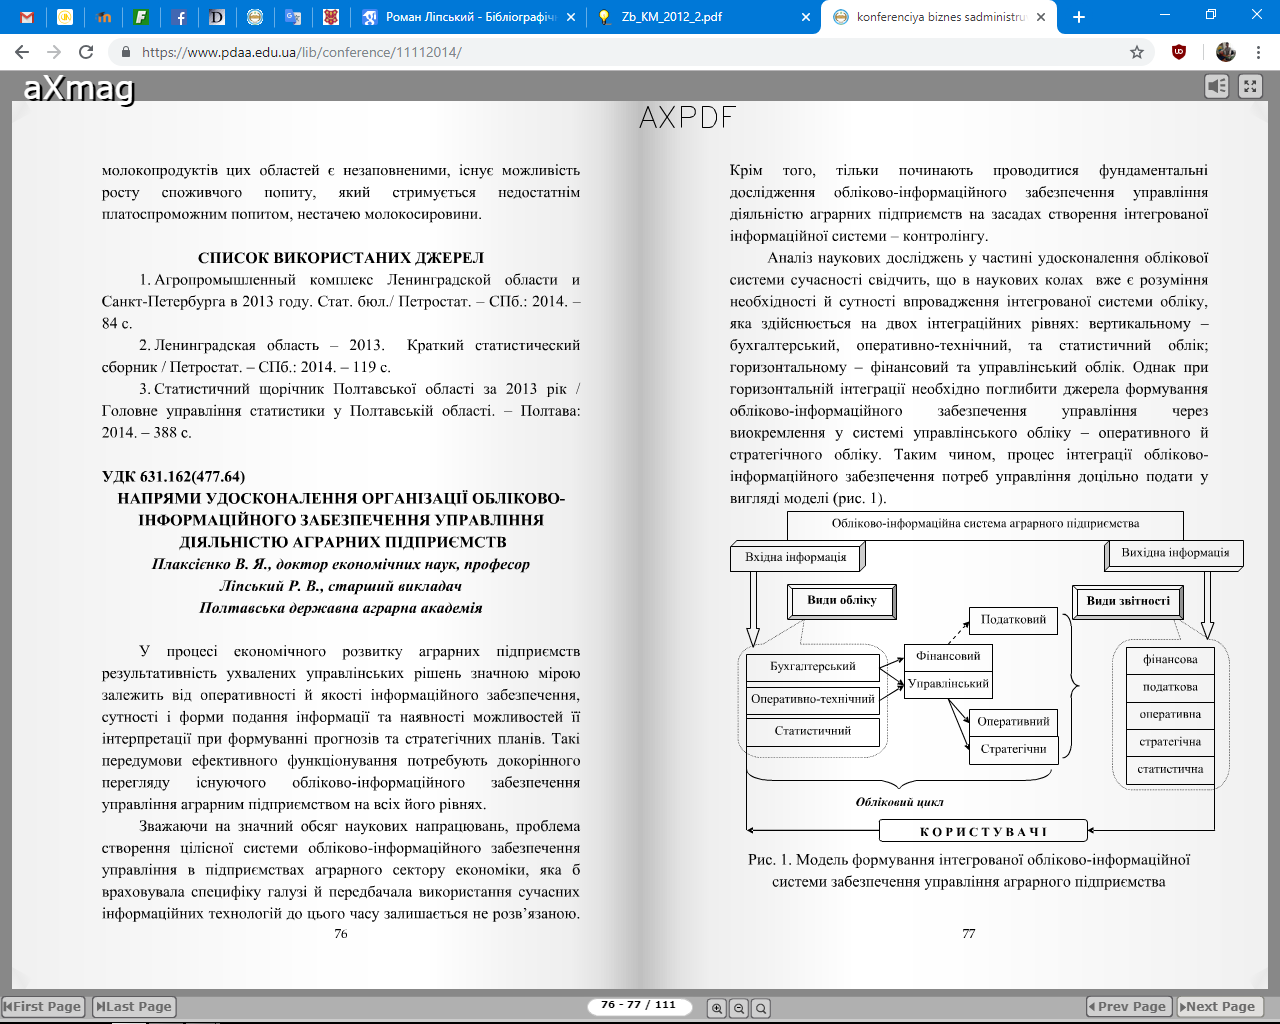Image resolution: width=1280 pixels, height=1024 pixels.
Task: Click the 'Види обліку' diagram box
Action: 841,601
